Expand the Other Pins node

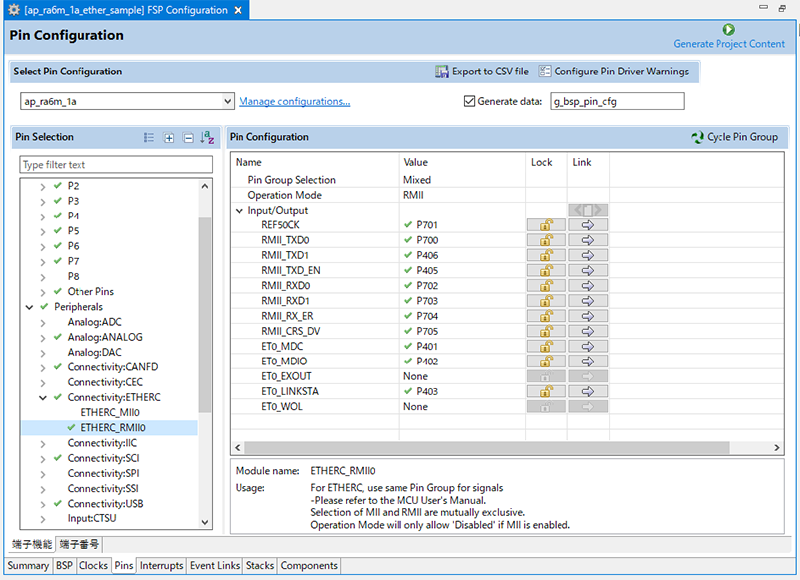[43, 292]
